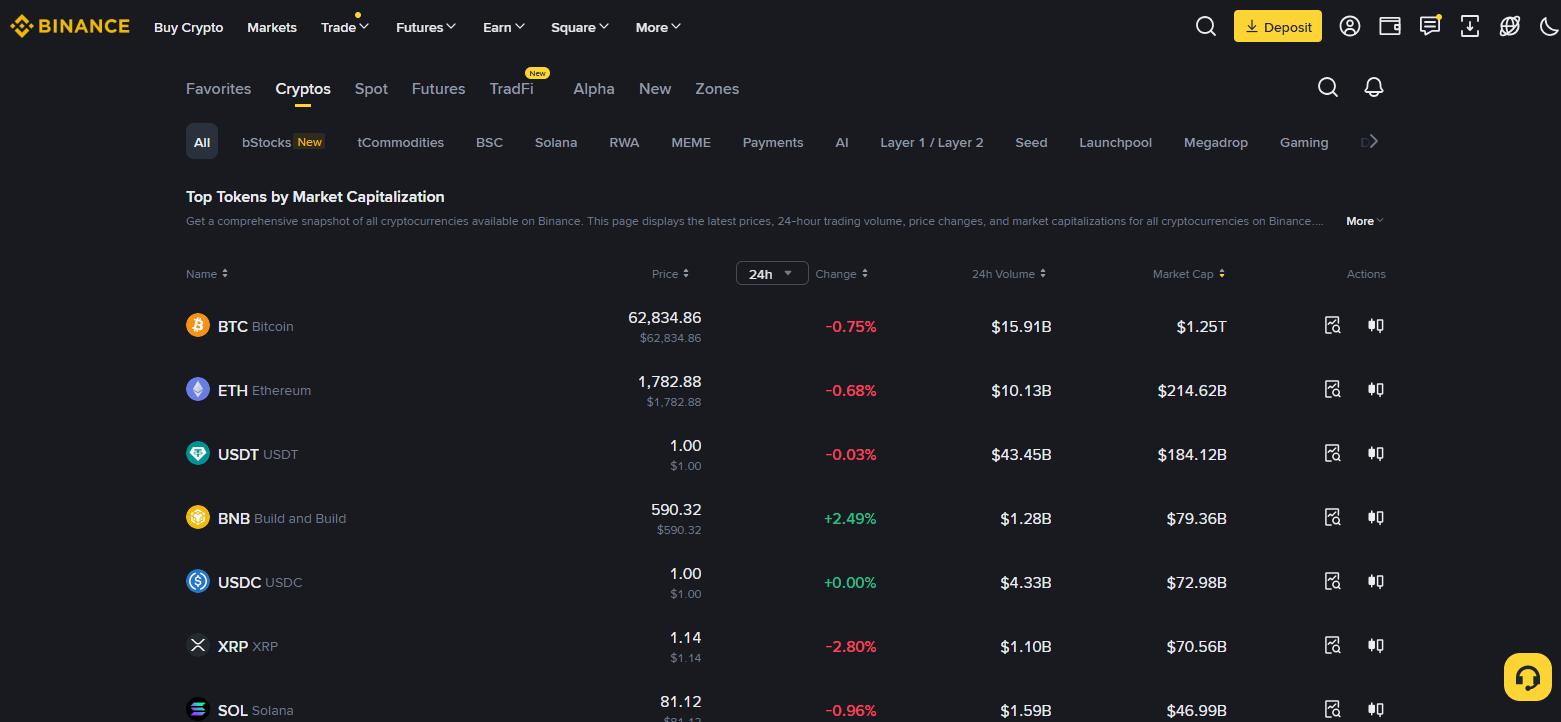Open the download app icon
The width and height of the screenshot is (1561, 722).
click(x=1470, y=27)
